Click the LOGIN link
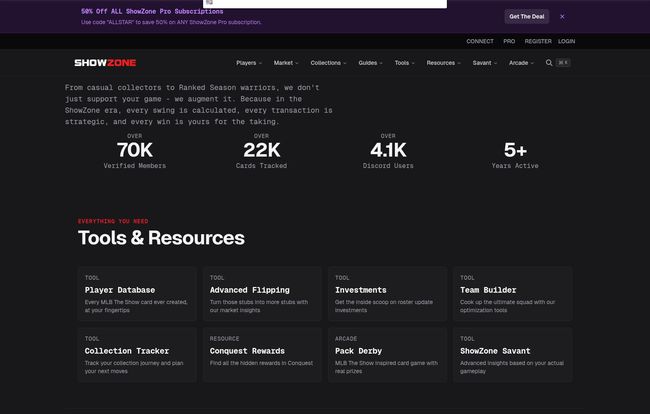This screenshot has height=414, width=650. pos(566,41)
